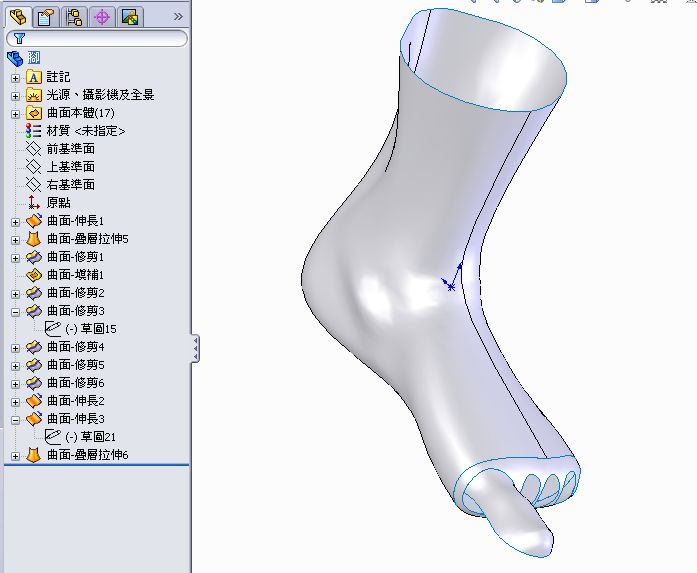Select the 曲面-修剪4 trim icon
The image size is (697, 573).
click(x=34, y=347)
